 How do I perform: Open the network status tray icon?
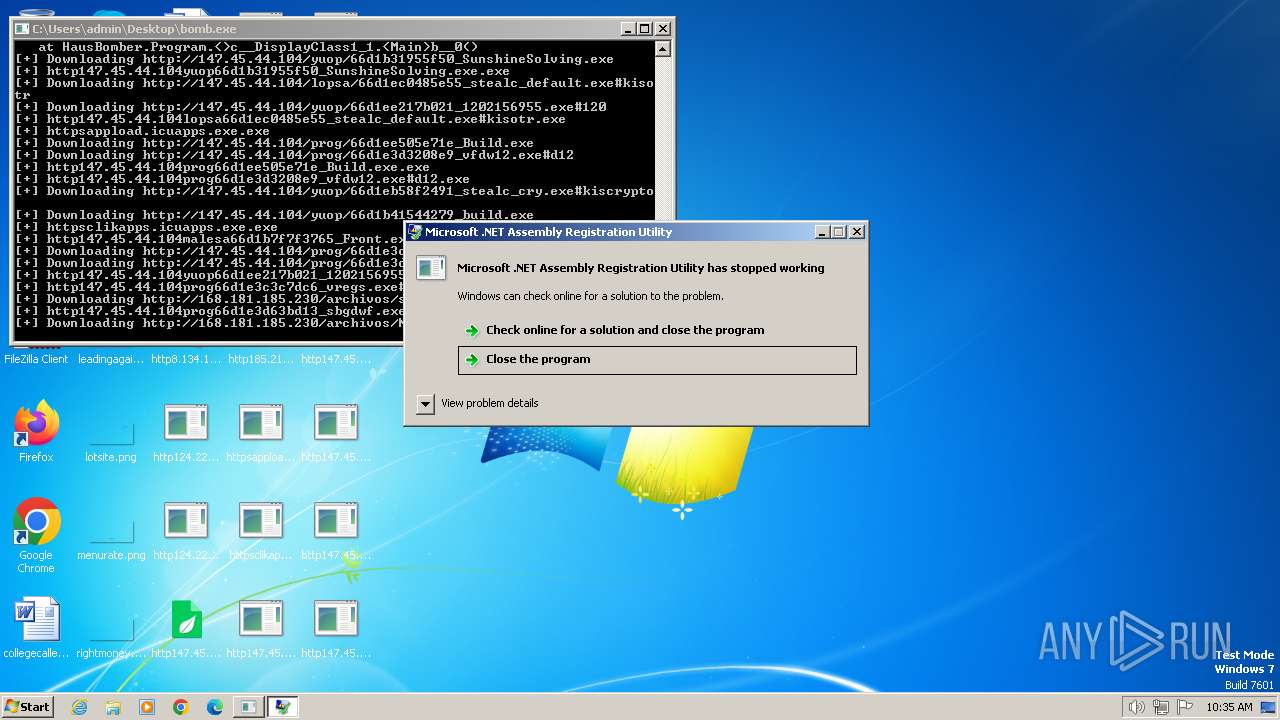pos(1161,707)
